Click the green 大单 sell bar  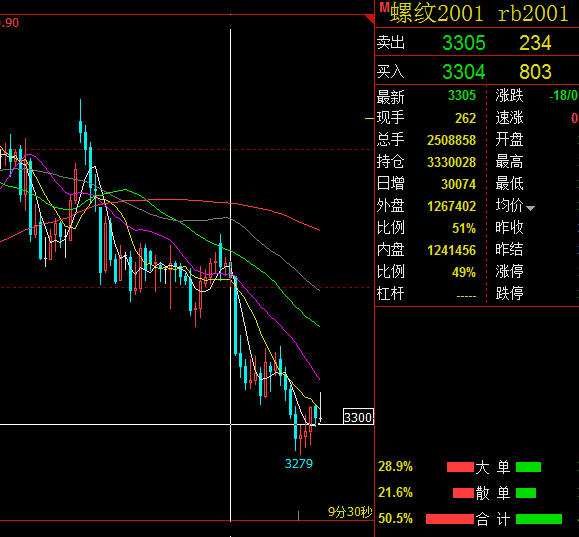[x=528, y=467]
